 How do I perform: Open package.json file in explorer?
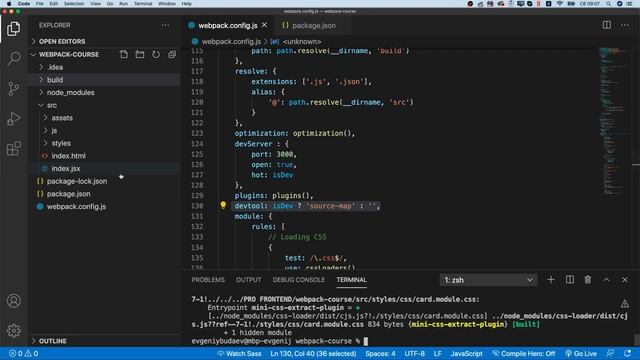(x=68, y=193)
